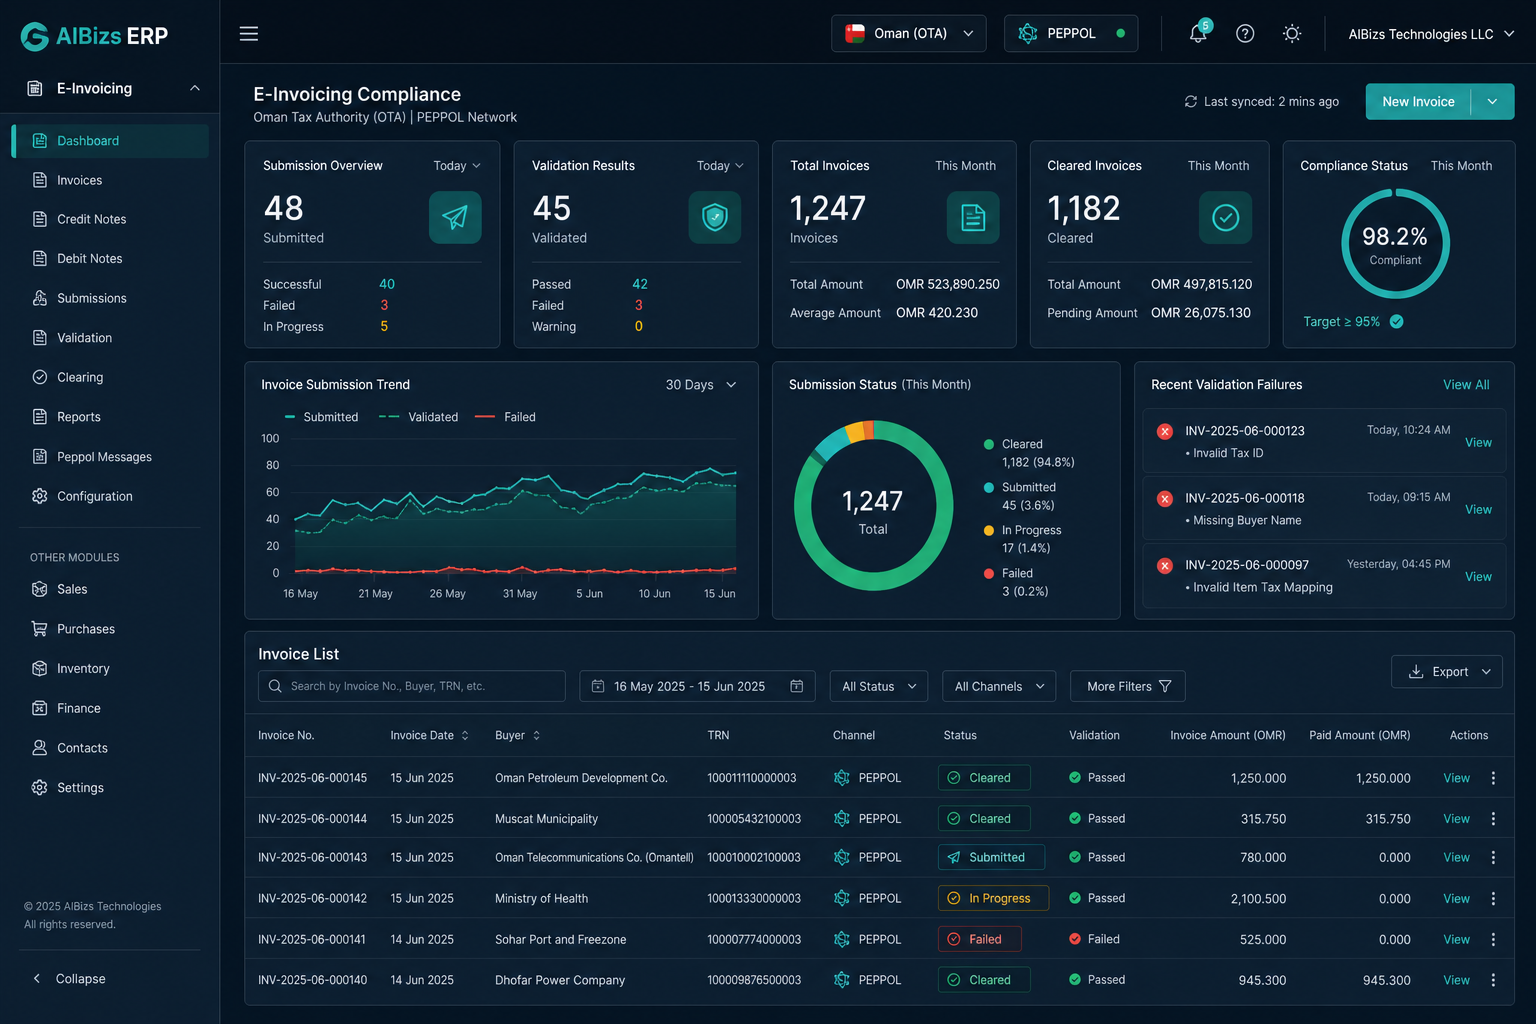Open the 30 Days trend dropdown

coord(701,385)
